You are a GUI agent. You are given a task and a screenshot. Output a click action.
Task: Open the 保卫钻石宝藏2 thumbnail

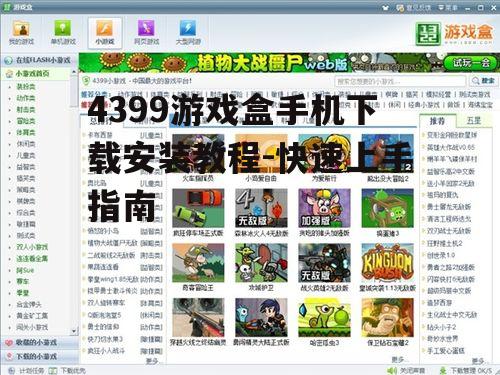387,318
